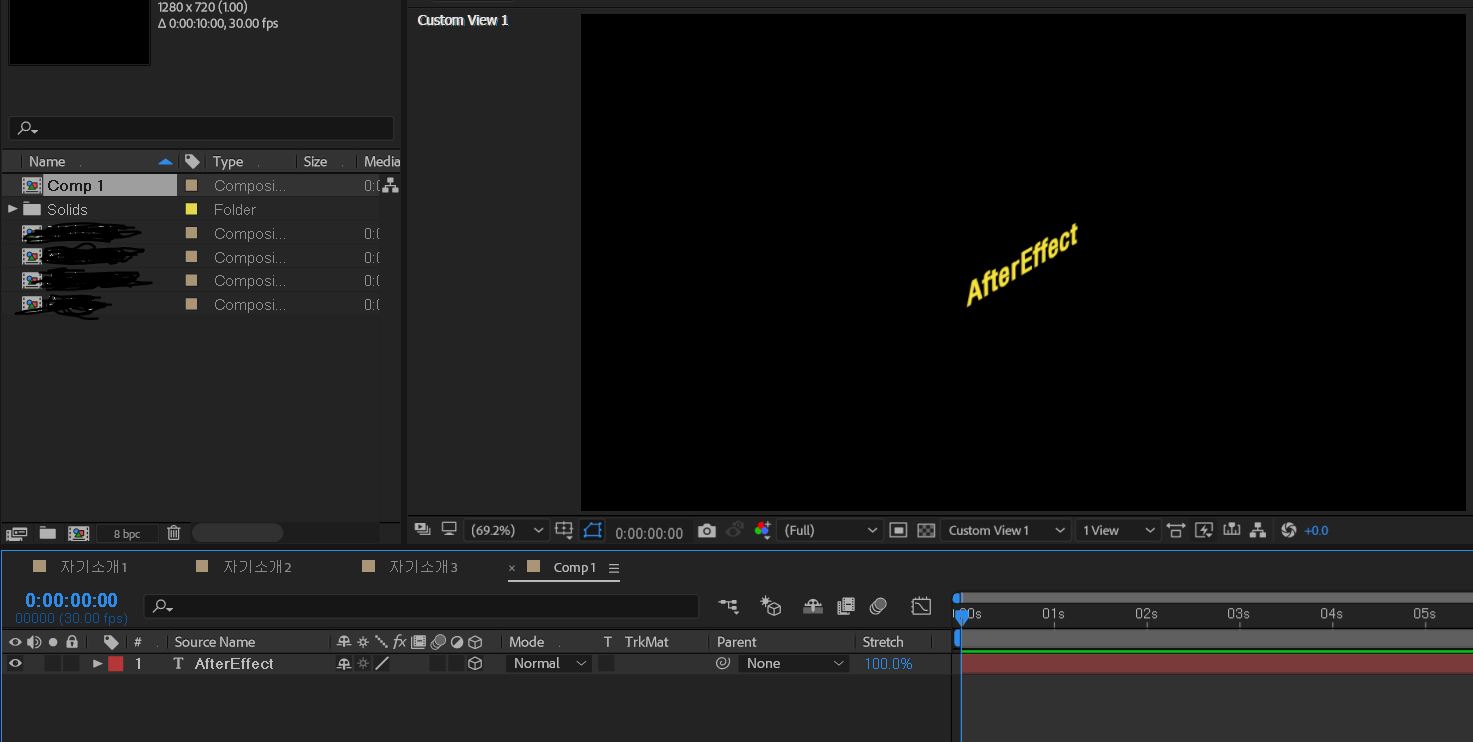Expand AfterEffect layer properties triangle
This screenshot has width=1473, height=742.
97,663
